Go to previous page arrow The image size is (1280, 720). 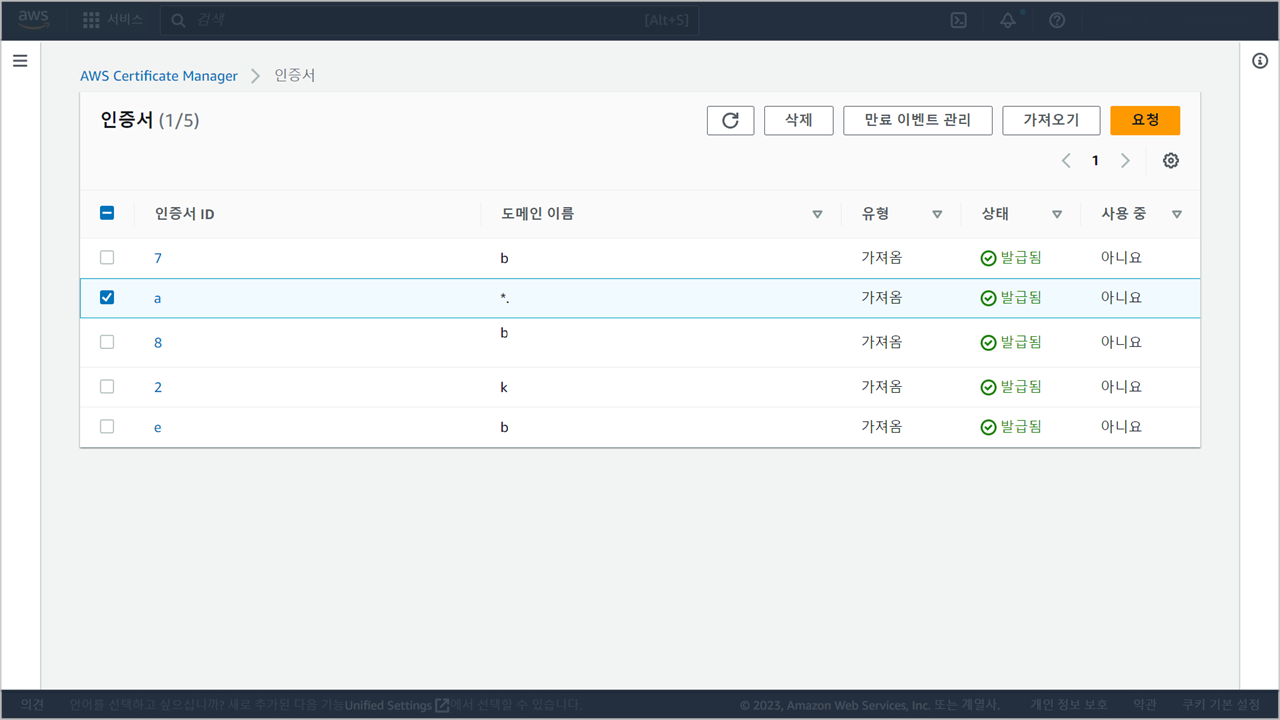[1066, 160]
